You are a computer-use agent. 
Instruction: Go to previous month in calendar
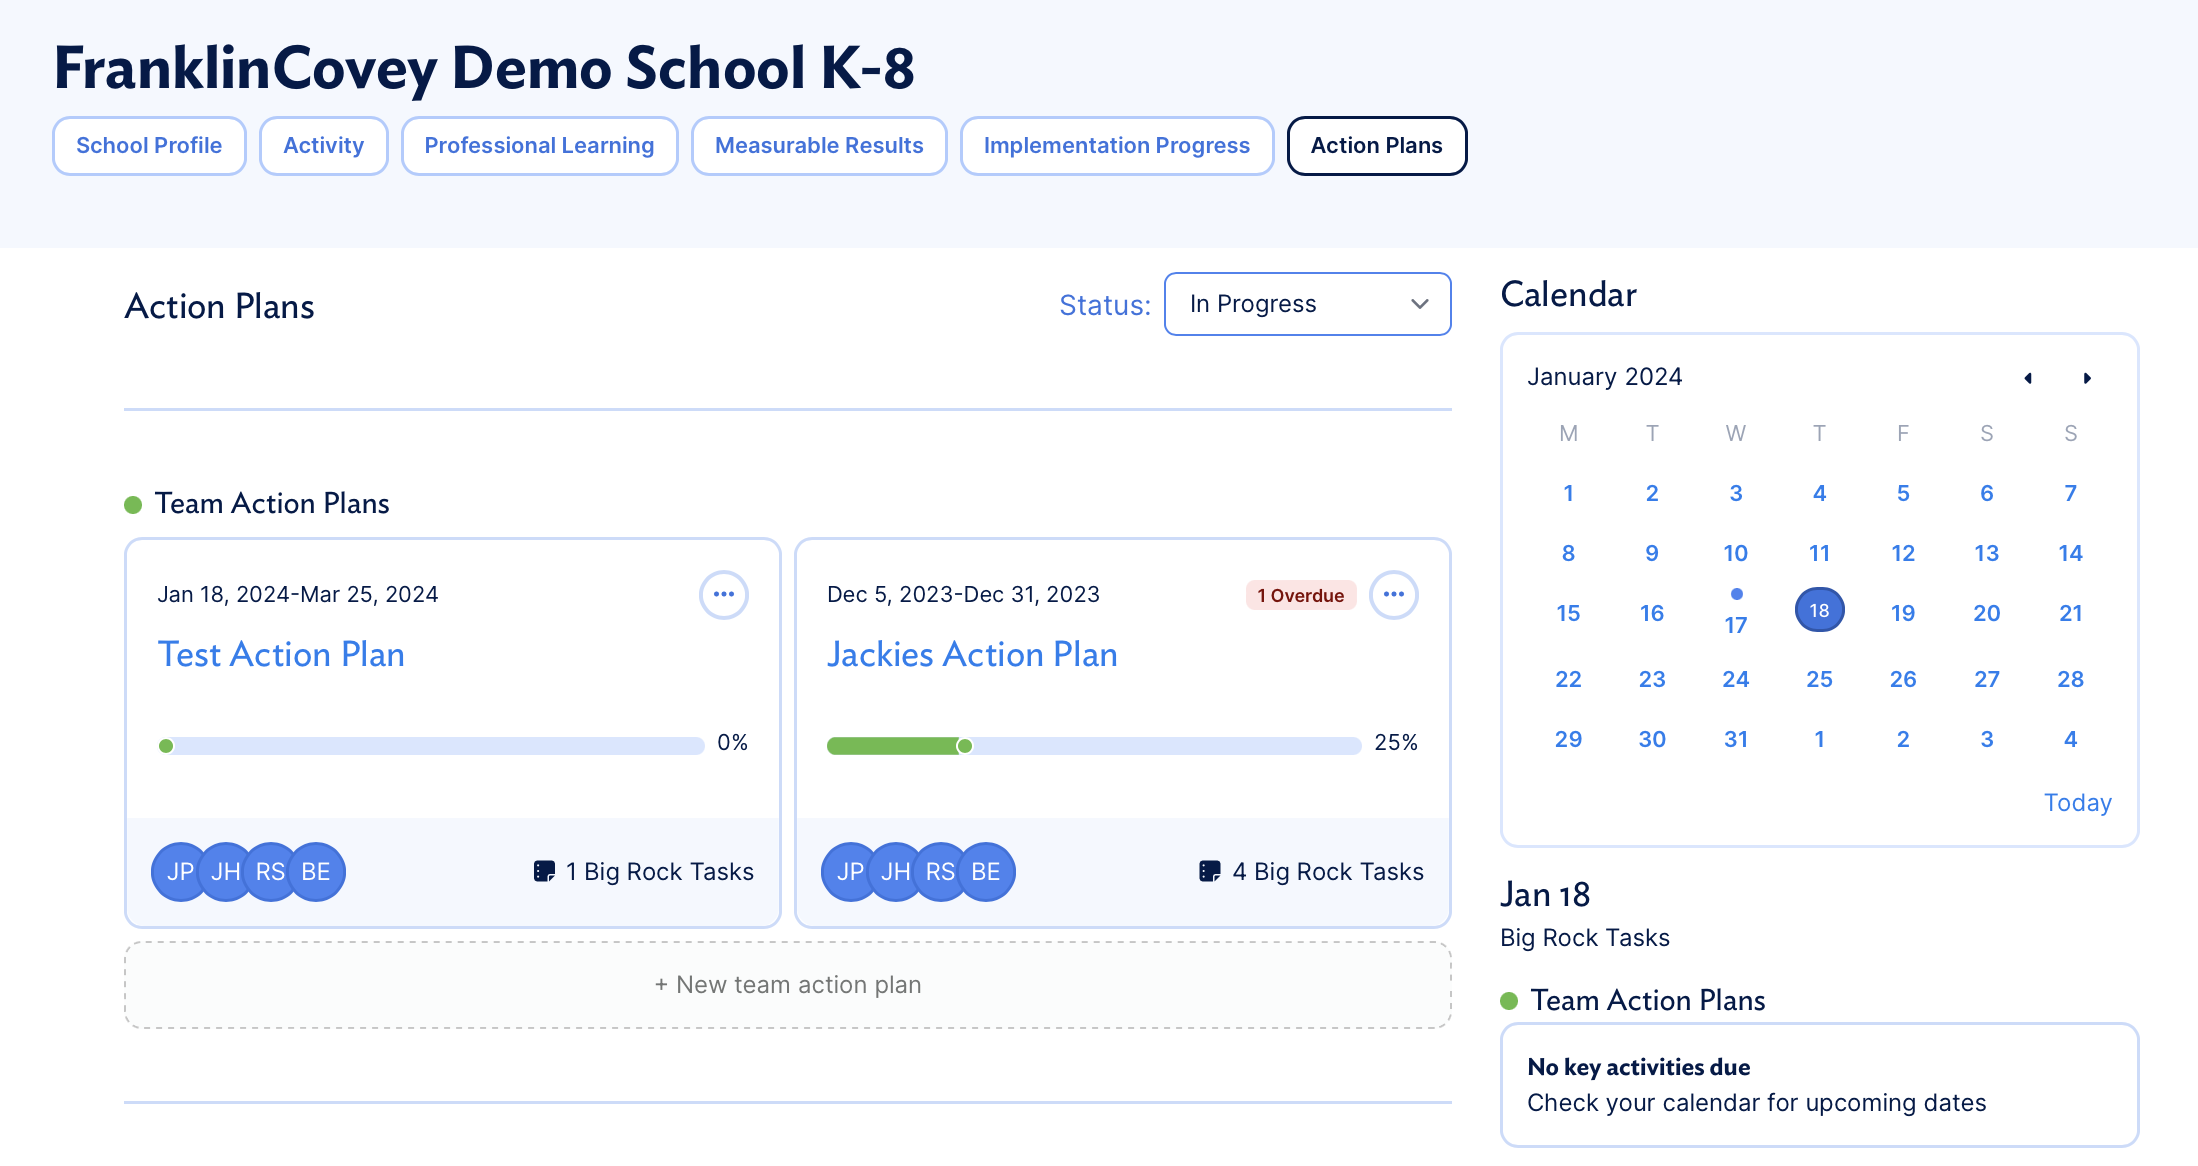pos(2028,378)
